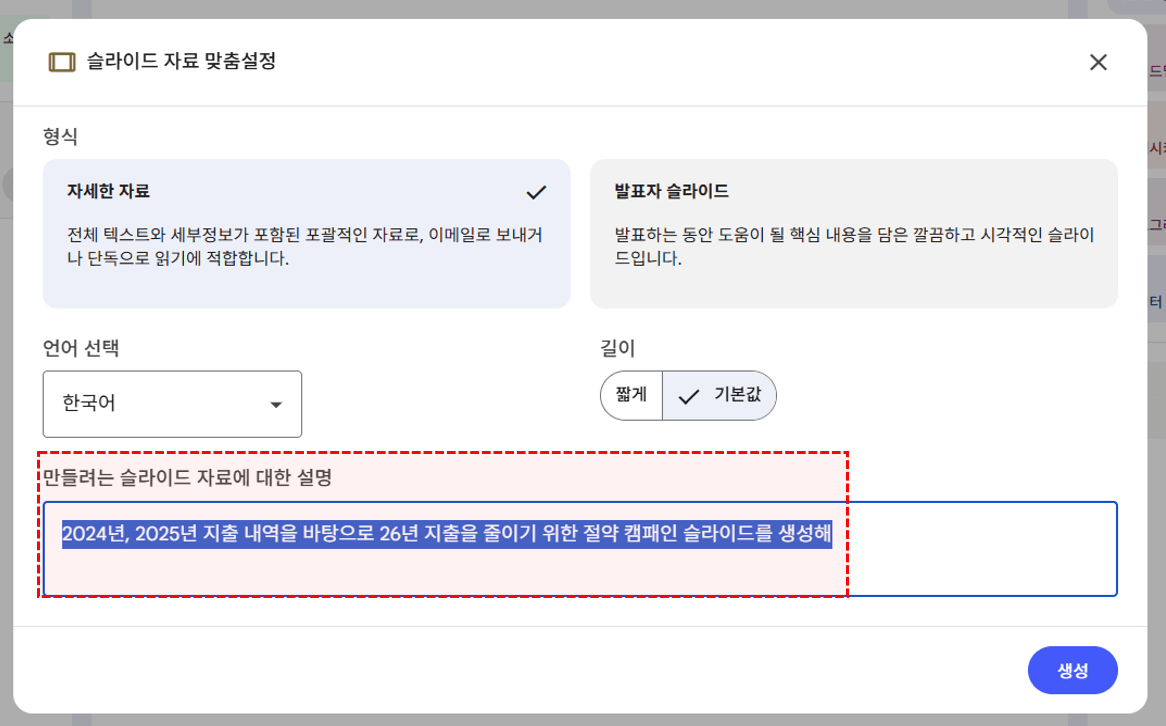Open the 한국어 language dropdown
The height and width of the screenshot is (726, 1166).
pos(172,404)
